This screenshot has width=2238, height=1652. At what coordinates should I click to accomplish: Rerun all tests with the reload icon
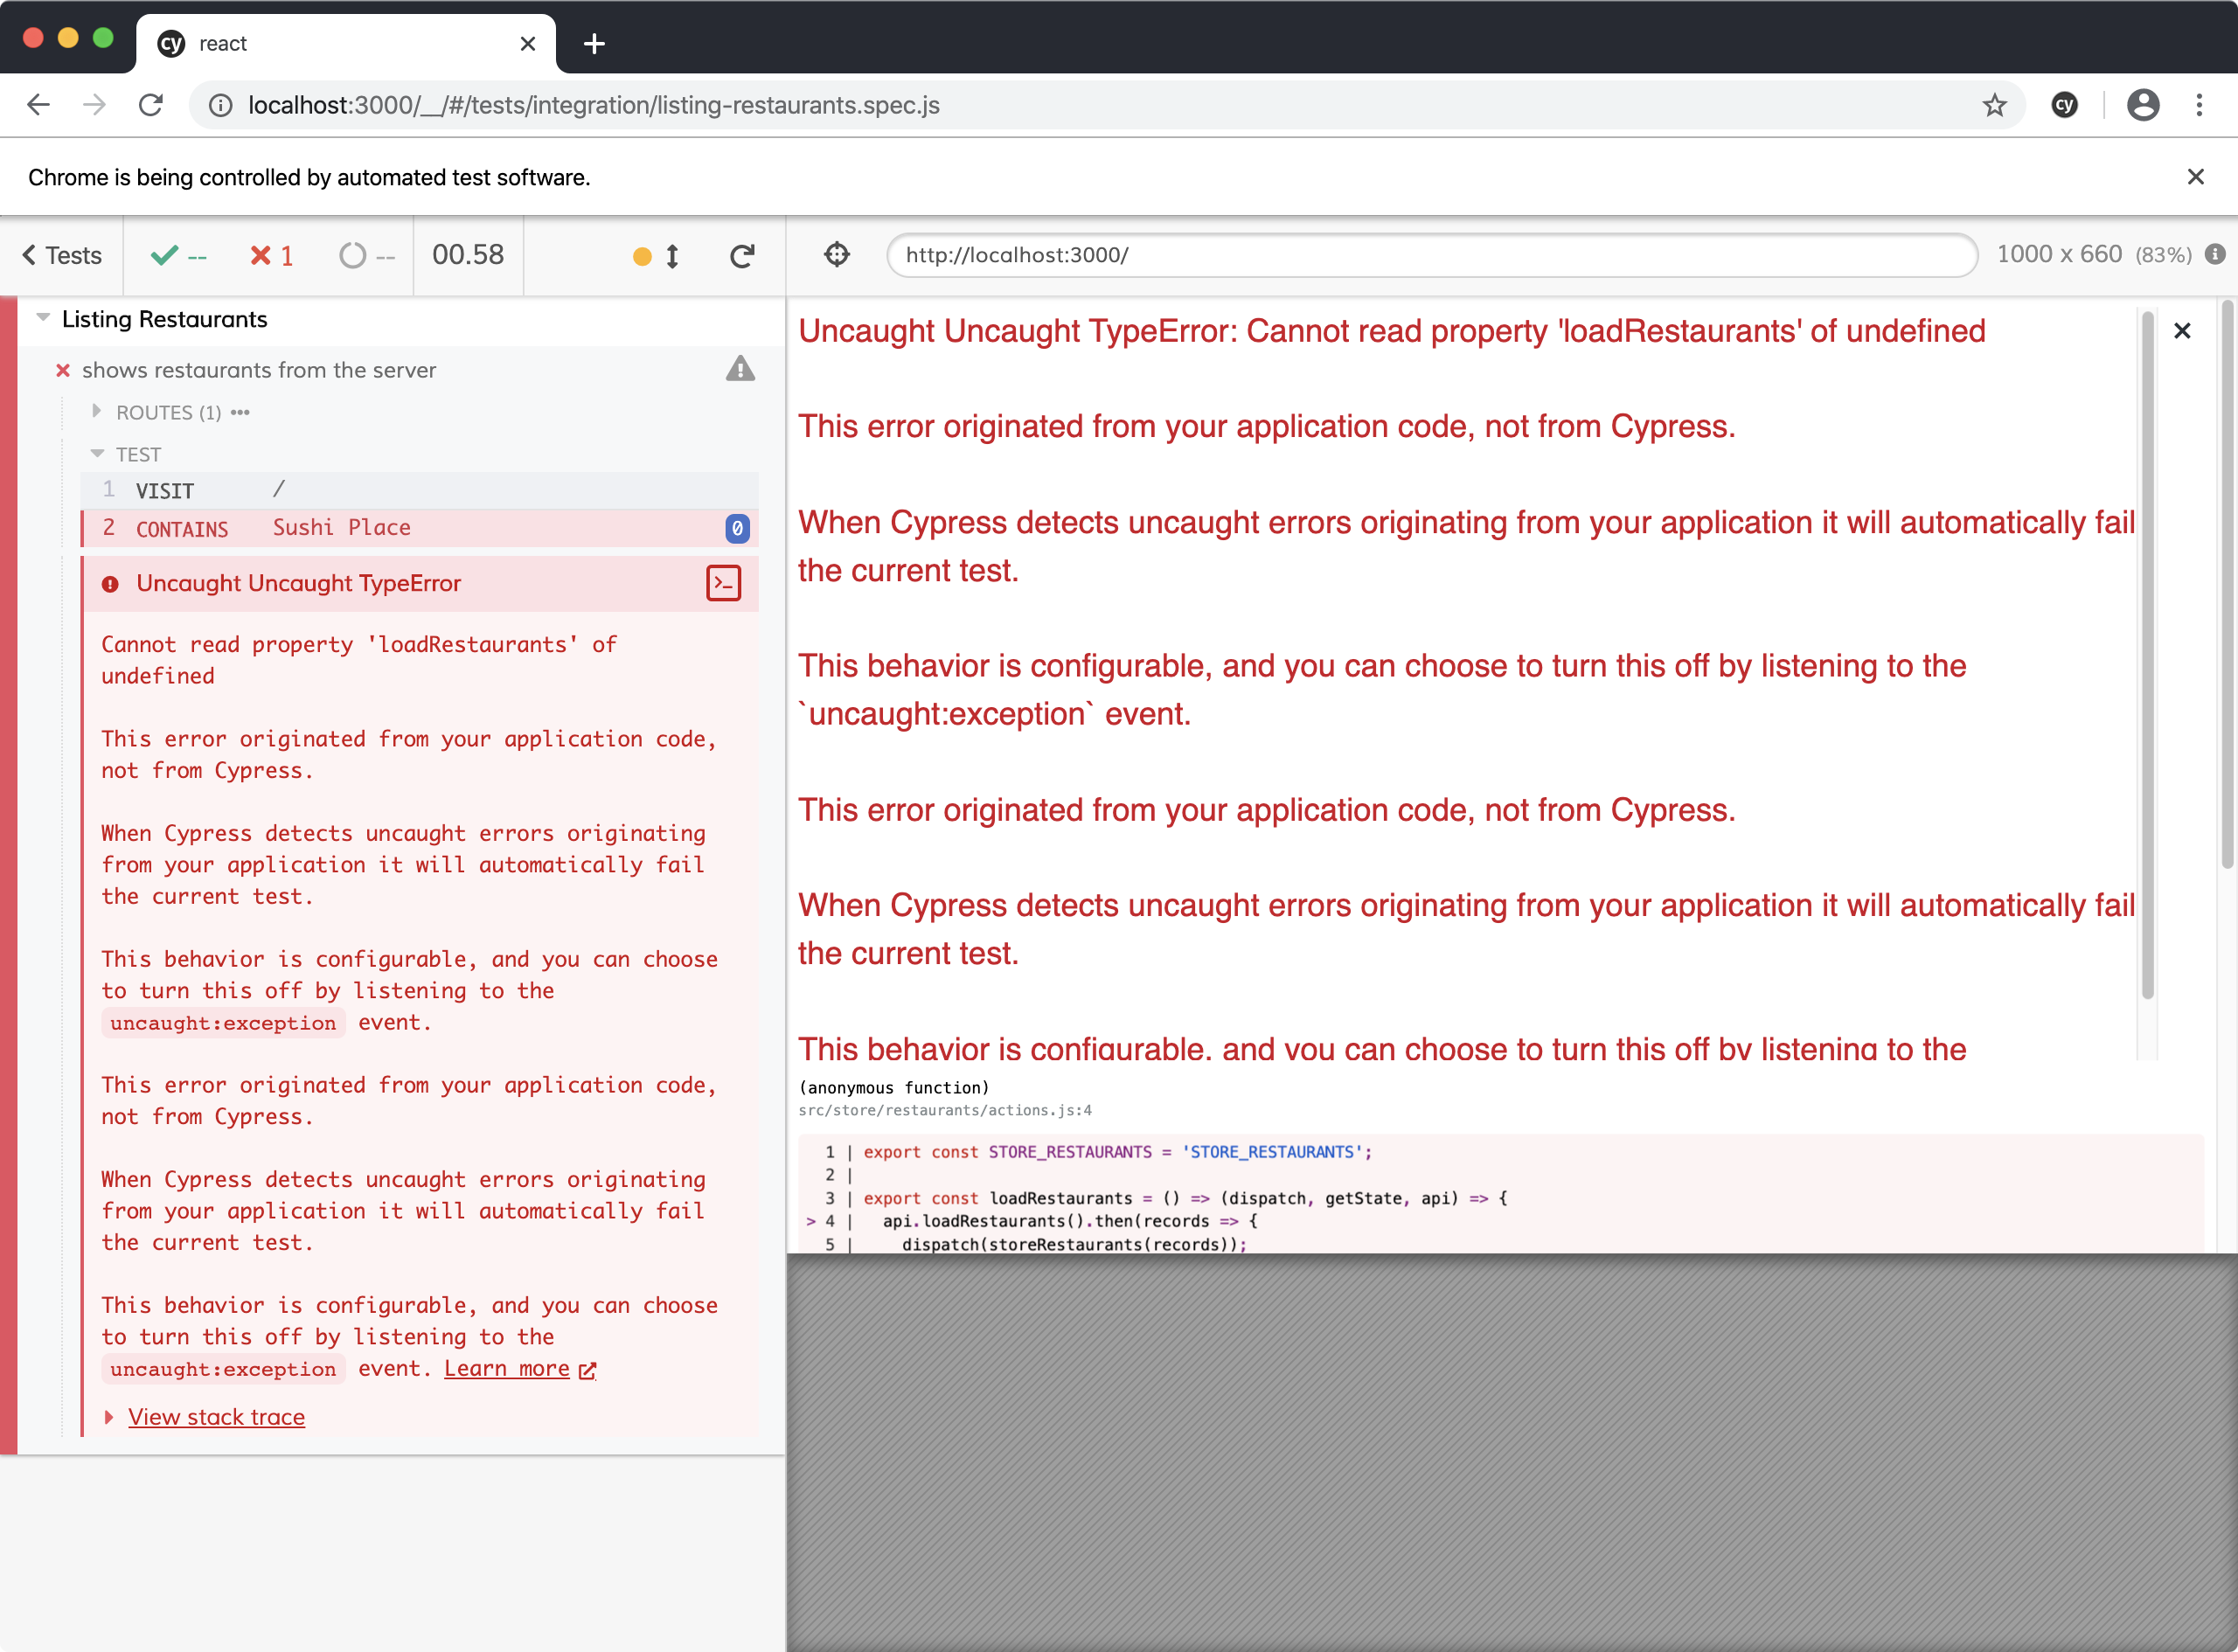(741, 256)
